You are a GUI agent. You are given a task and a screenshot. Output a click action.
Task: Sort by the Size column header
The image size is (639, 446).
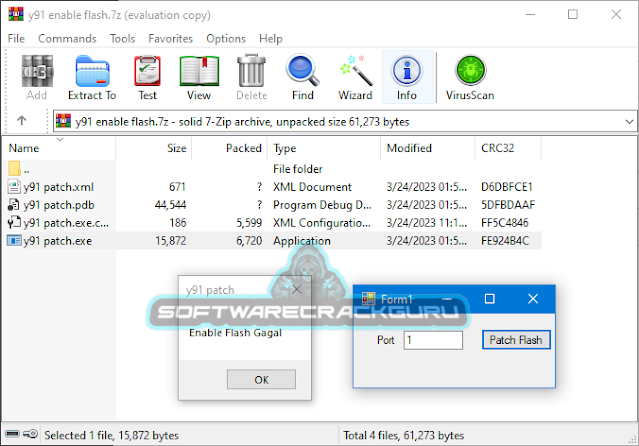[x=154, y=148]
